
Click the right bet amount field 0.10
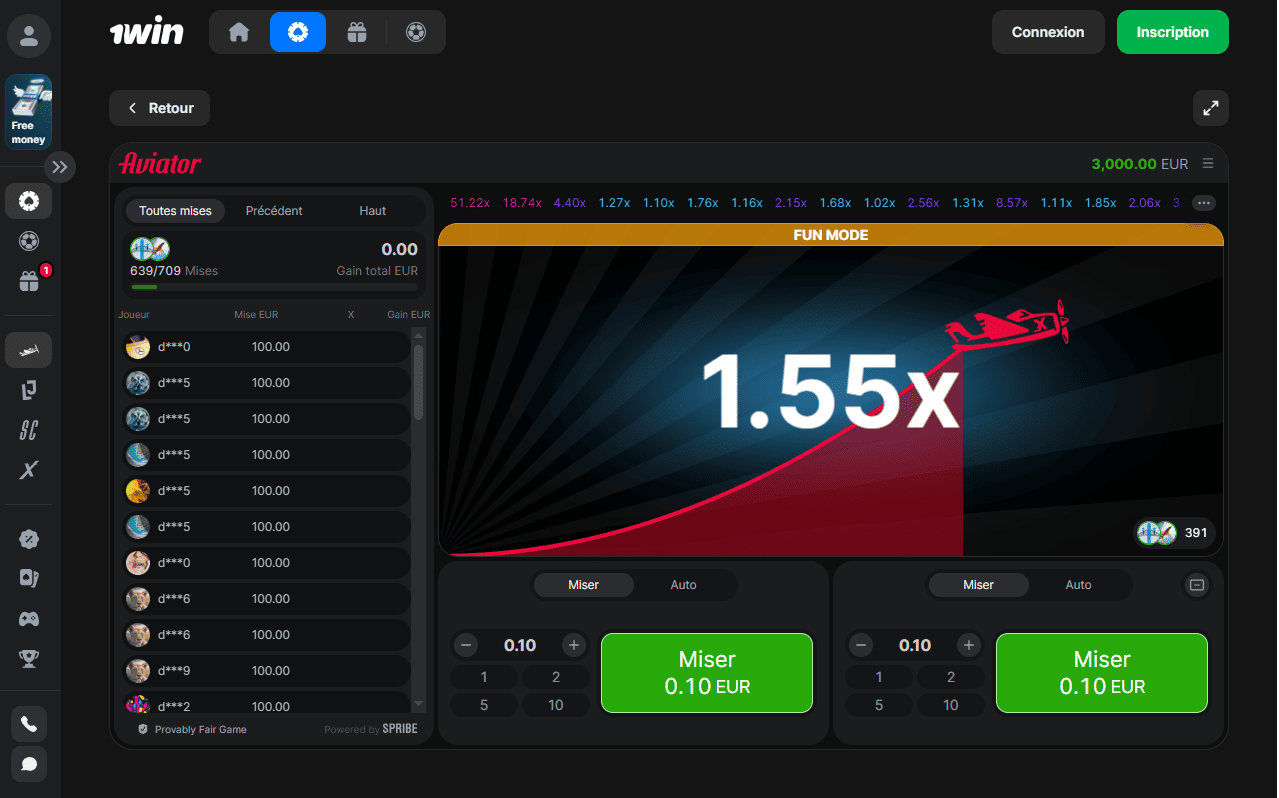(915, 645)
